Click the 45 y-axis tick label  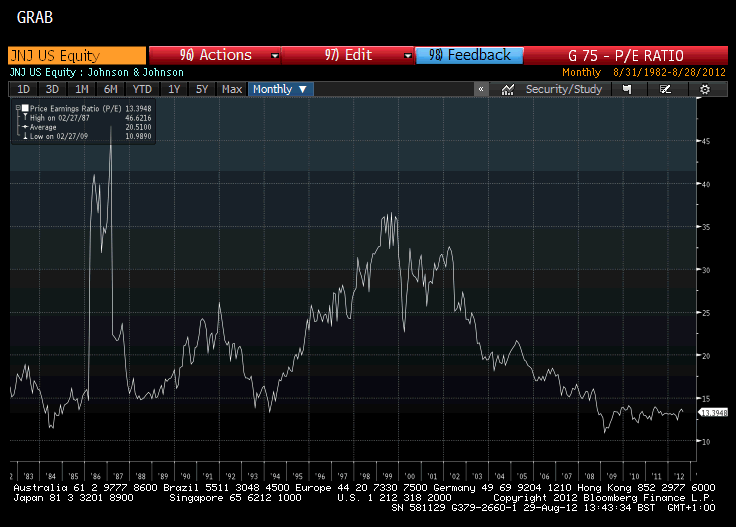click(705, 141)
